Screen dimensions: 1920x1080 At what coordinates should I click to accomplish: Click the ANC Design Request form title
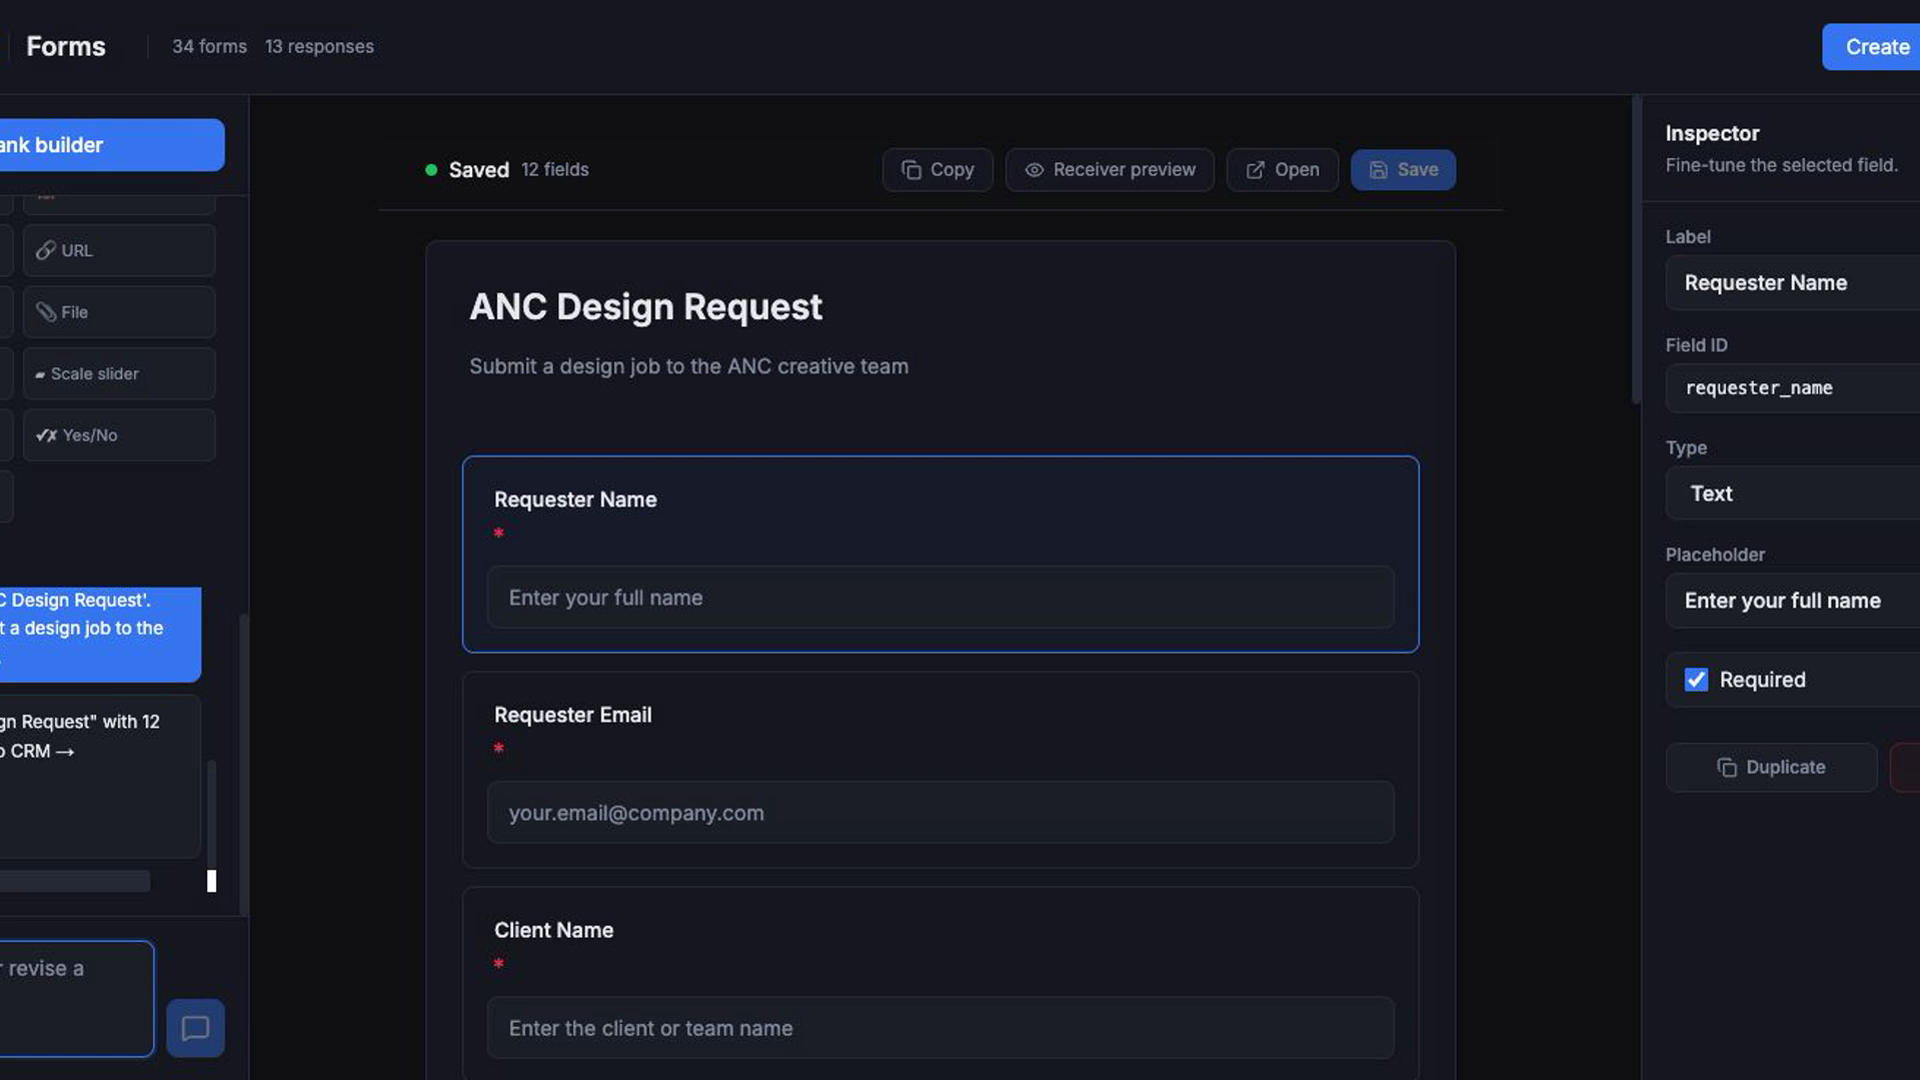pyautogui.click(x=646, y=307)
